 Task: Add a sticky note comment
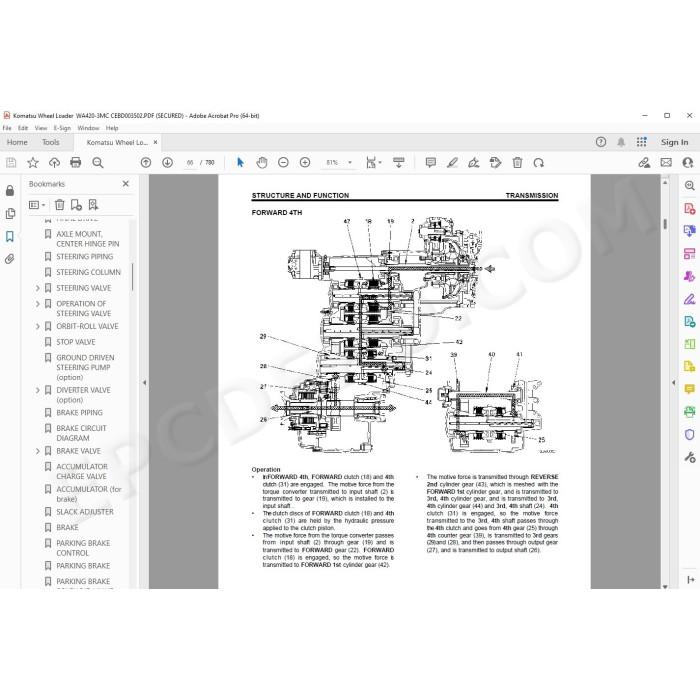[x=431, y=163]
